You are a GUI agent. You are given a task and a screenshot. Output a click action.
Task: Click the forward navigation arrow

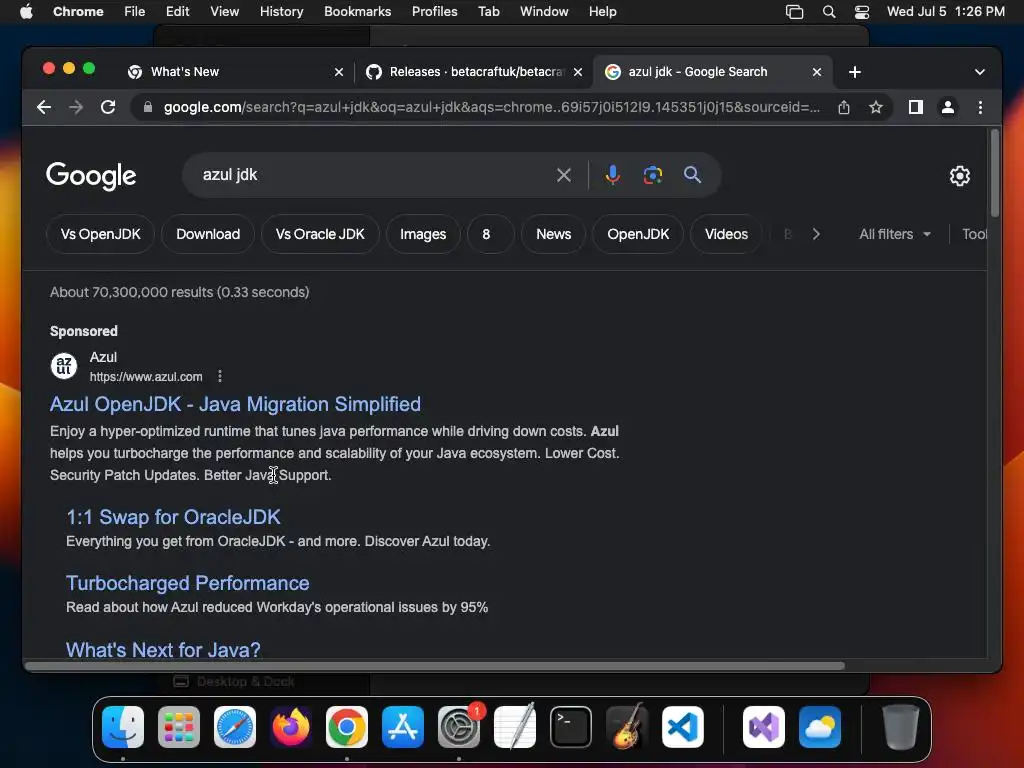pos(76,107)
